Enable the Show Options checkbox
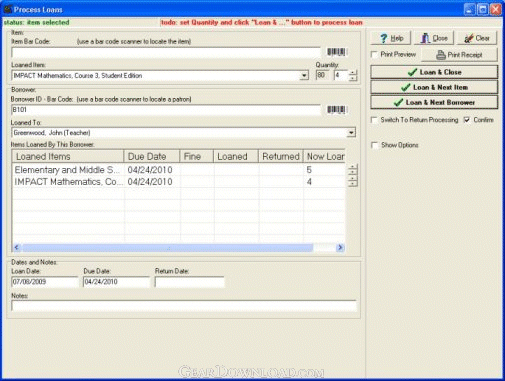The image size is (505, 381). click(374, 145)
